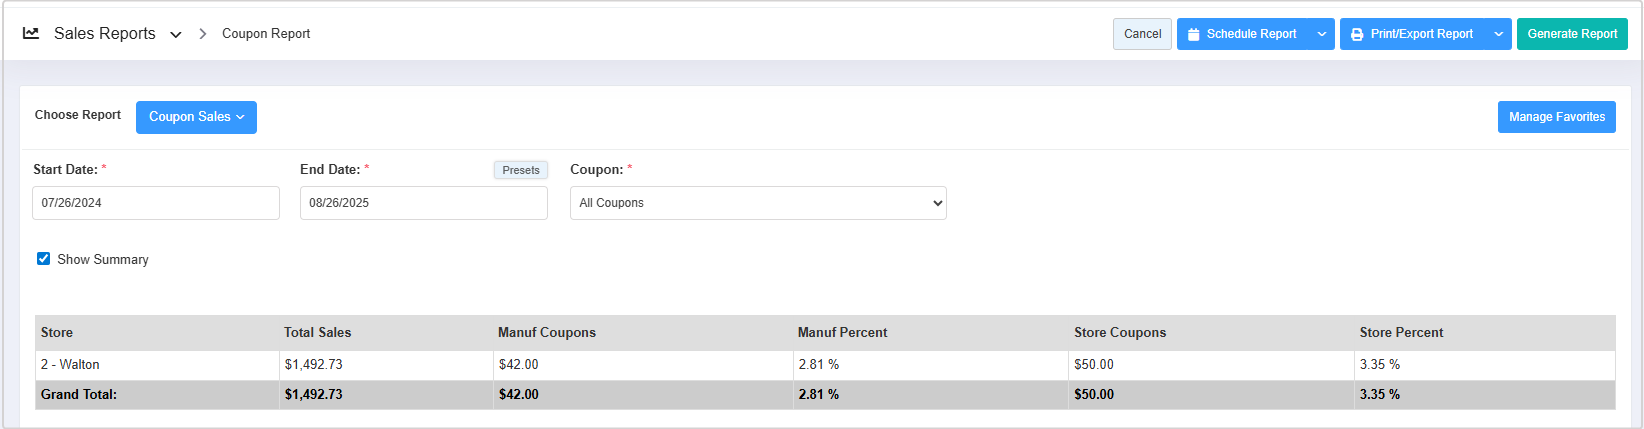Click the End Date input field
The height and width of the screenshot is (429, 1644).
tap(423, 203)
